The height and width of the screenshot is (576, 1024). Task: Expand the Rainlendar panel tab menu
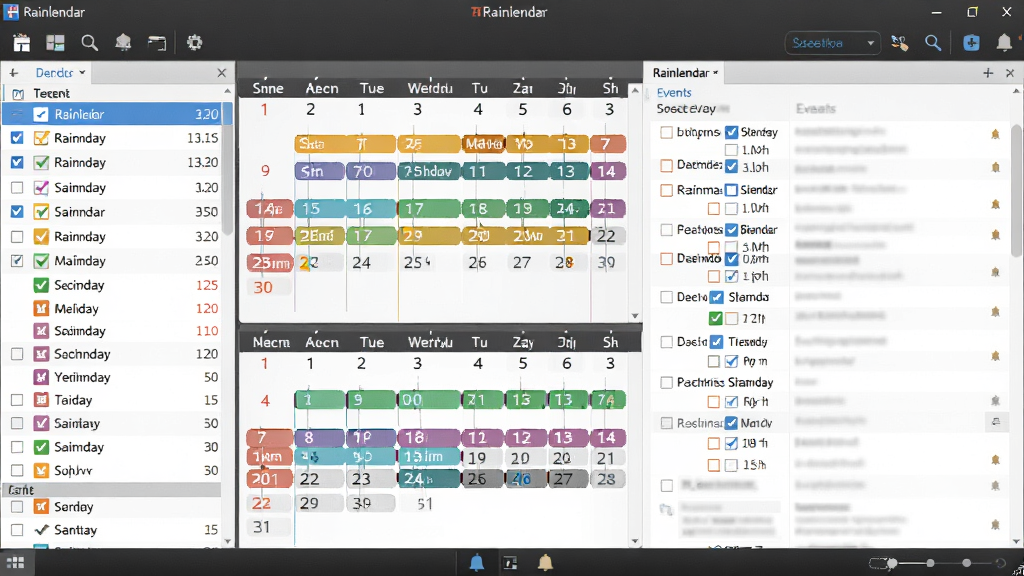716,72
